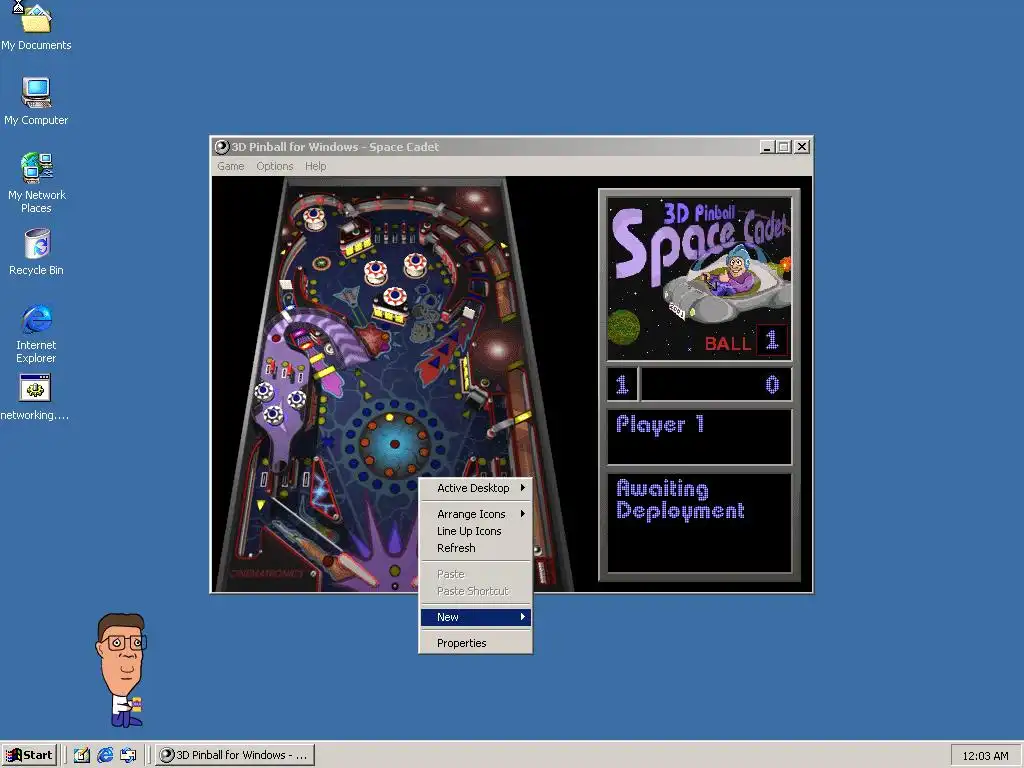Select the Internet Explorer desktop icon
The height and width of the screenshot is (768, 1024).
click(36, 333)
